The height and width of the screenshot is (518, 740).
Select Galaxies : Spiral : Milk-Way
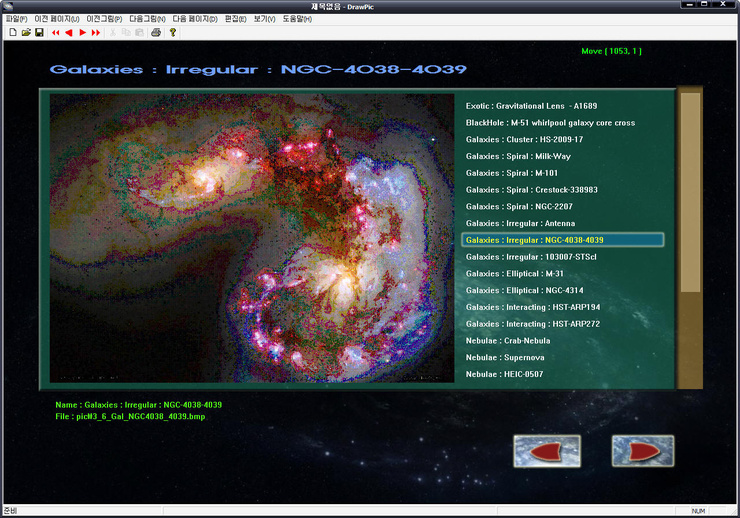518,156
